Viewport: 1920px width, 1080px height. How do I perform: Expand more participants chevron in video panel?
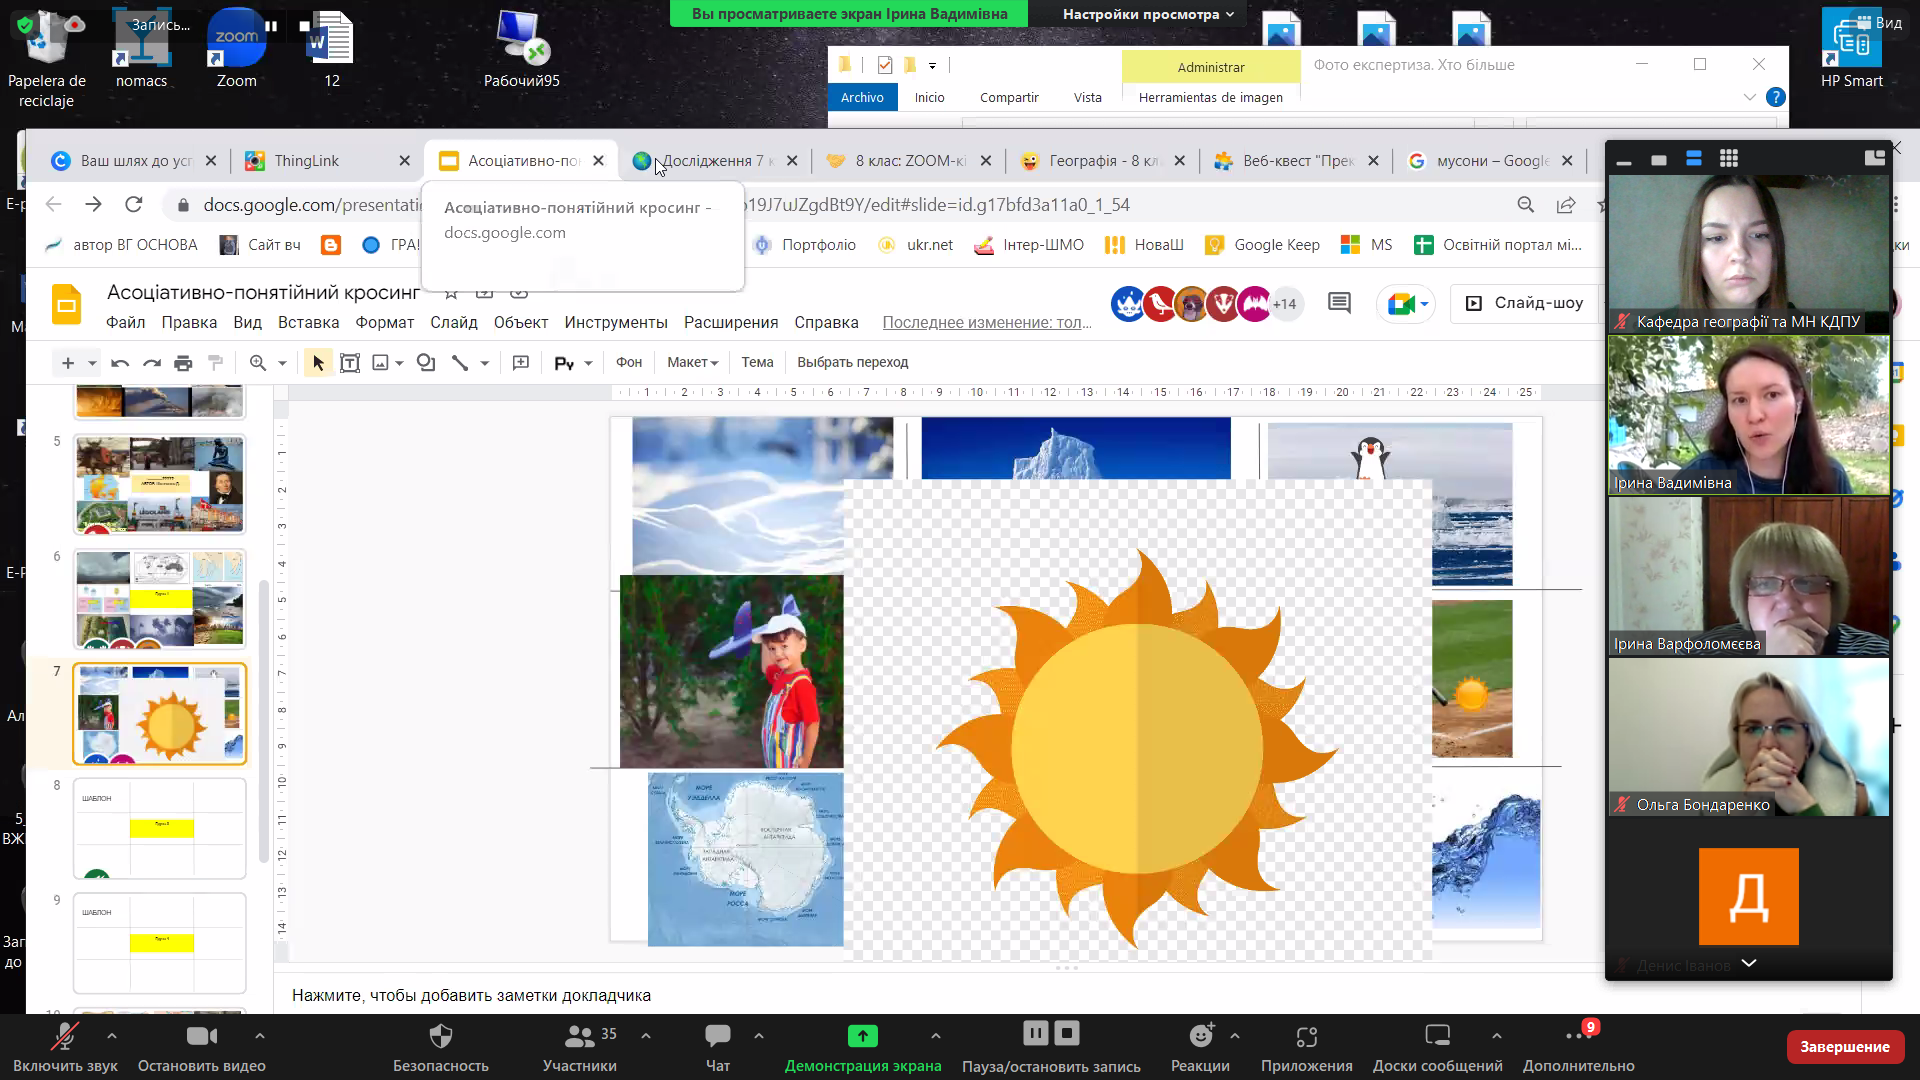tap(1748, 963)
